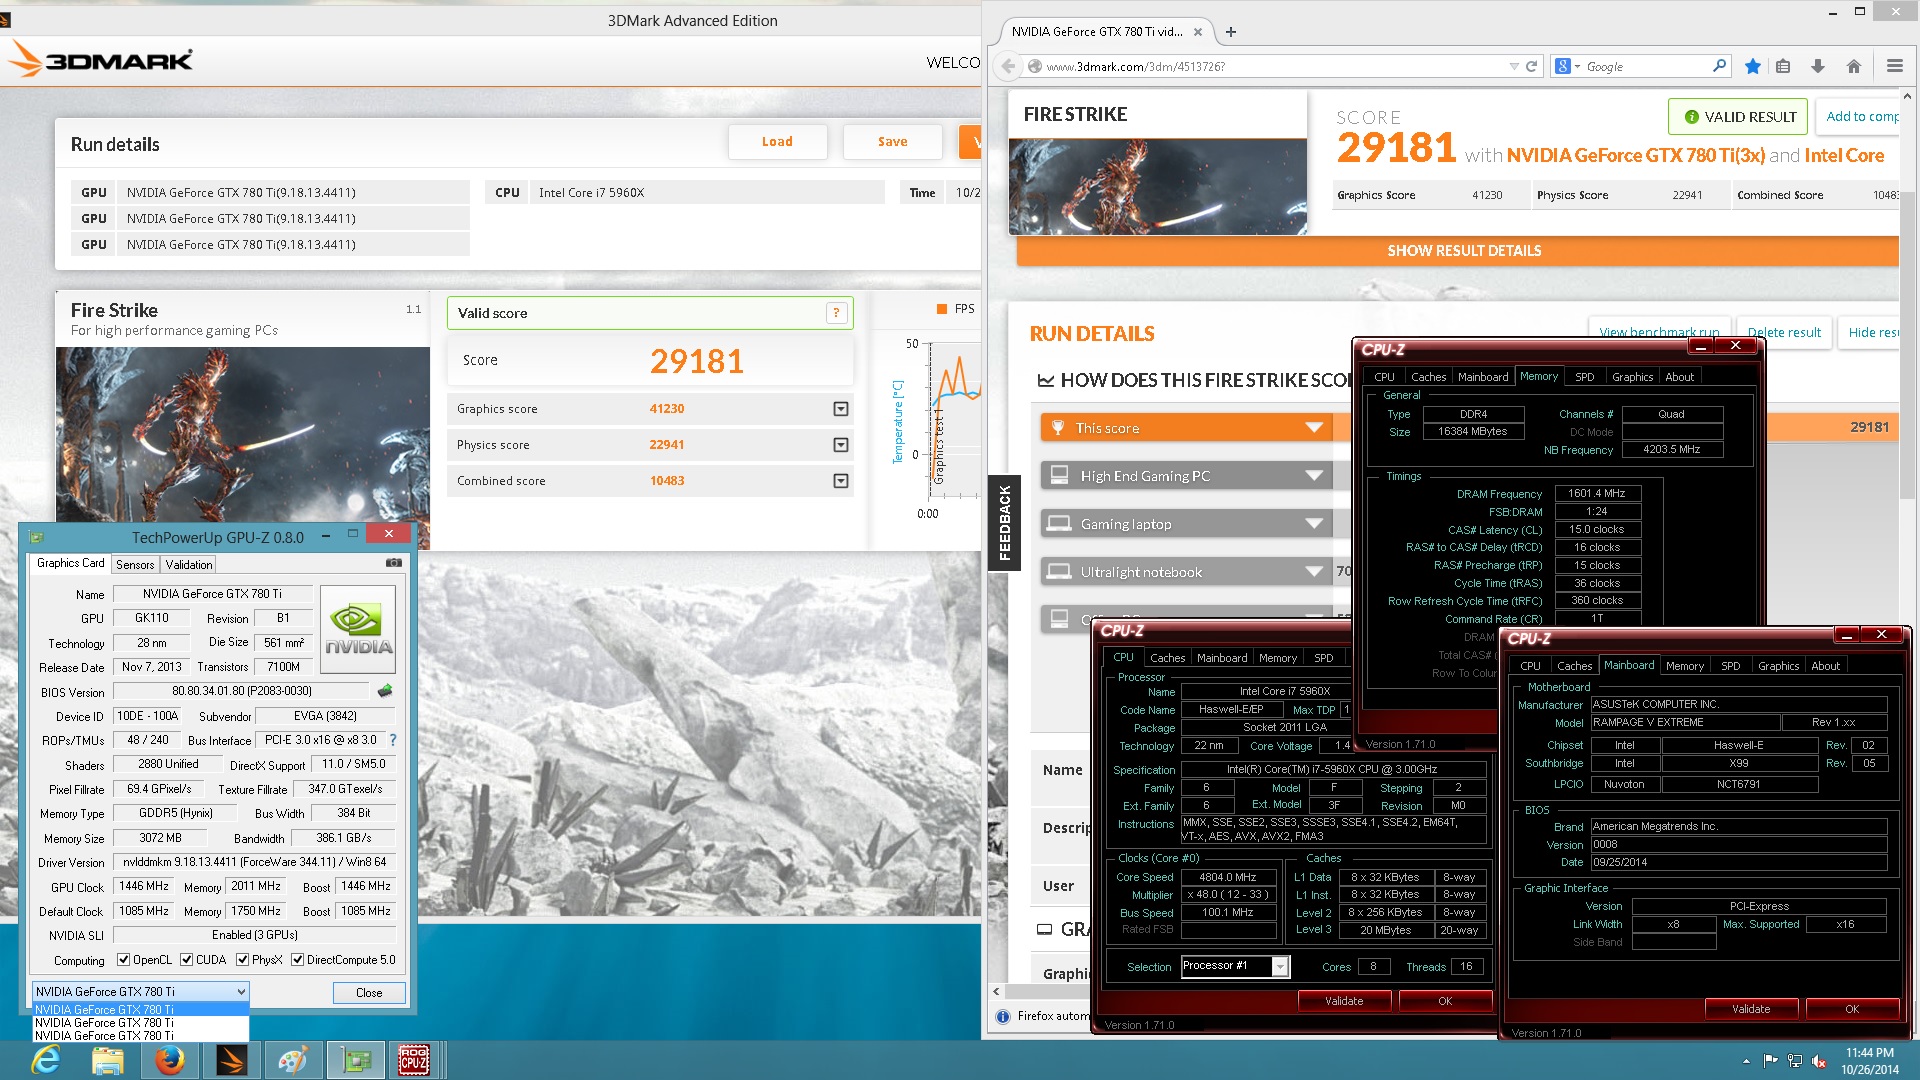The height and width of the screenshot is (1080, 1920).
Task: Open a new Firefox tab with the plus
Action: coord(1231,32)
